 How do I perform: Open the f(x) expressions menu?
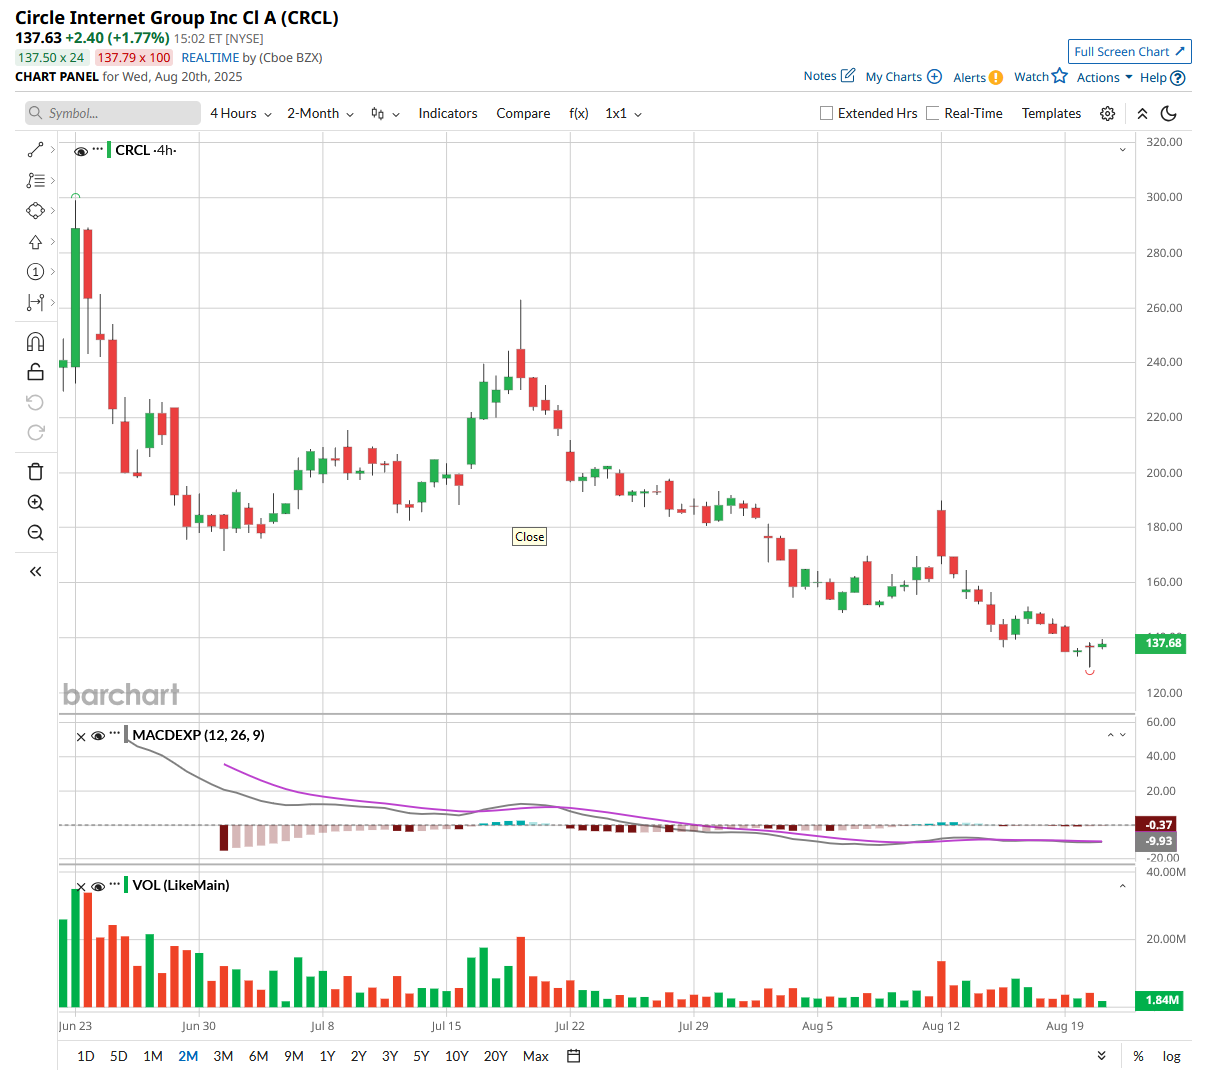579,114
